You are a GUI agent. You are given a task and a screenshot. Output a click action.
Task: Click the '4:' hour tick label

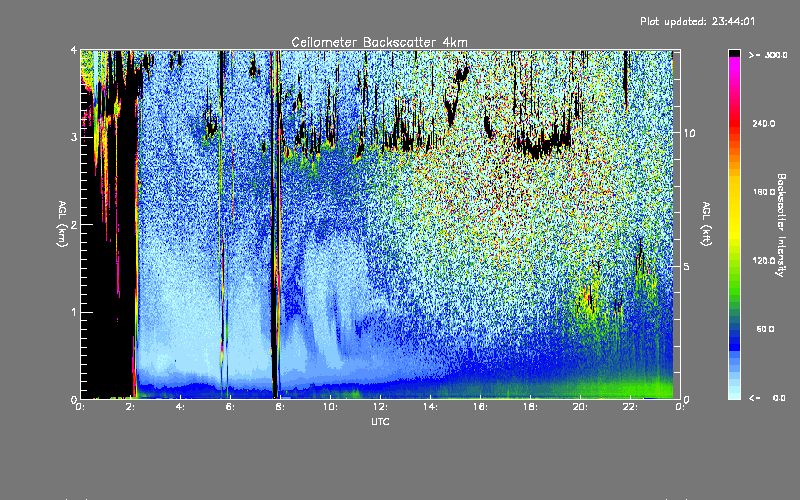[x=181, y=407]
